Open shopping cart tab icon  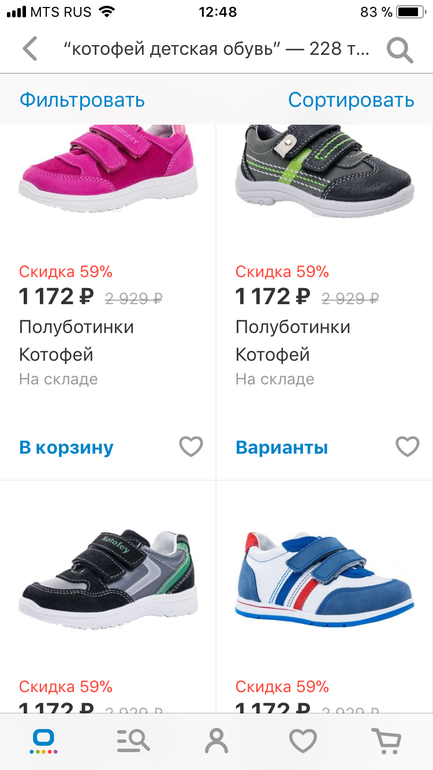click(386, 741)
